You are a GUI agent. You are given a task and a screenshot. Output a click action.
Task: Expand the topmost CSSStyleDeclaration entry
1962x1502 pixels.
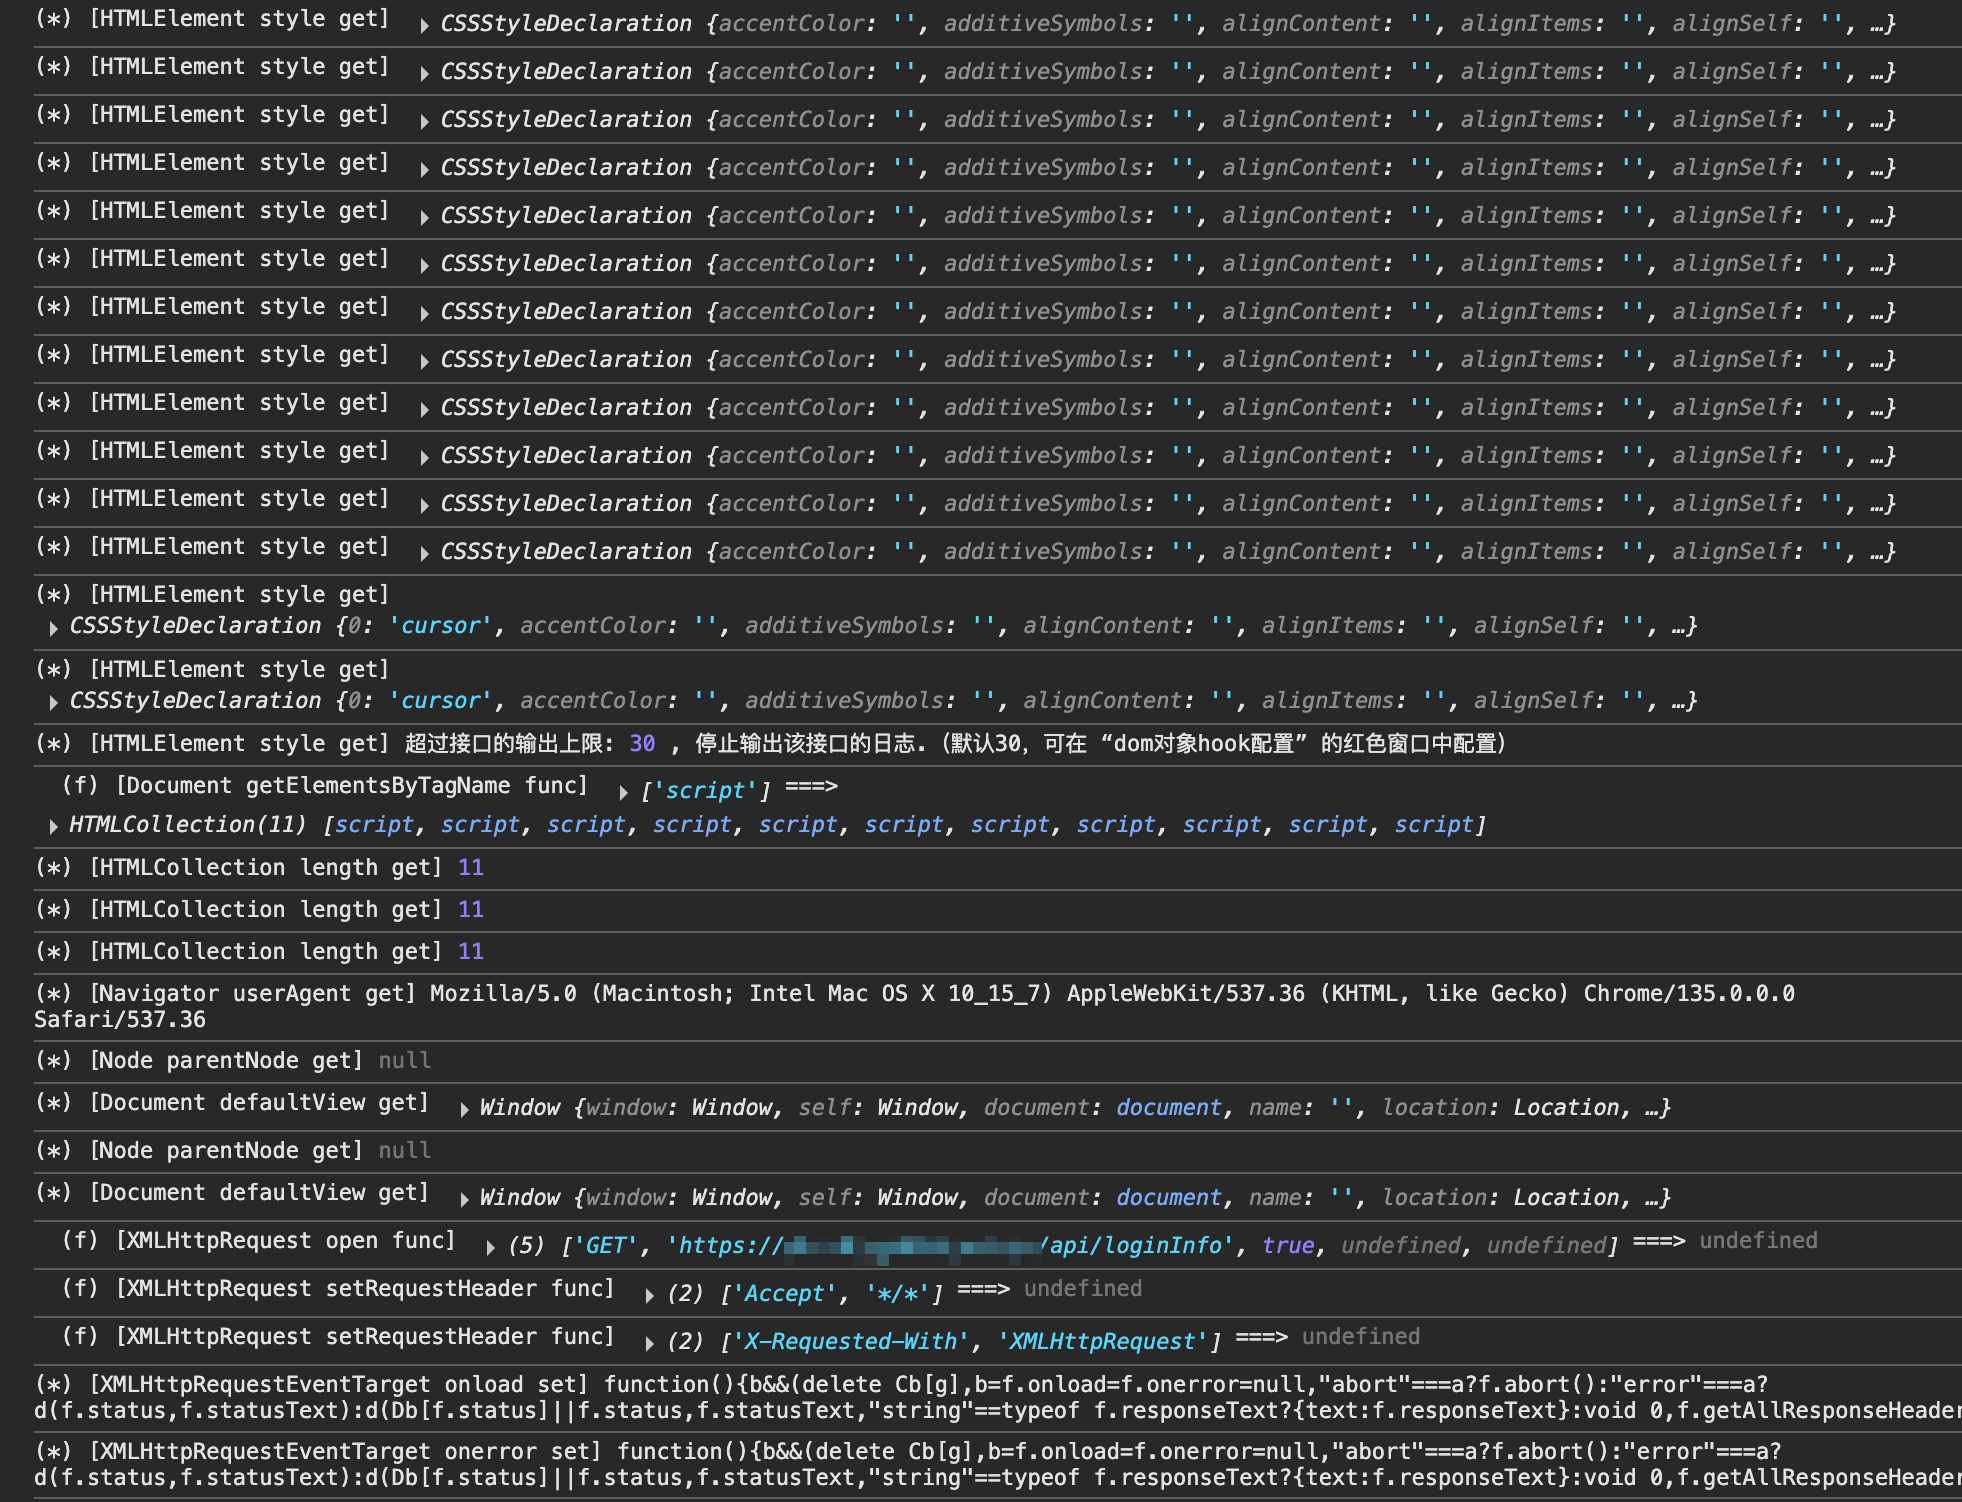(425, 25)
